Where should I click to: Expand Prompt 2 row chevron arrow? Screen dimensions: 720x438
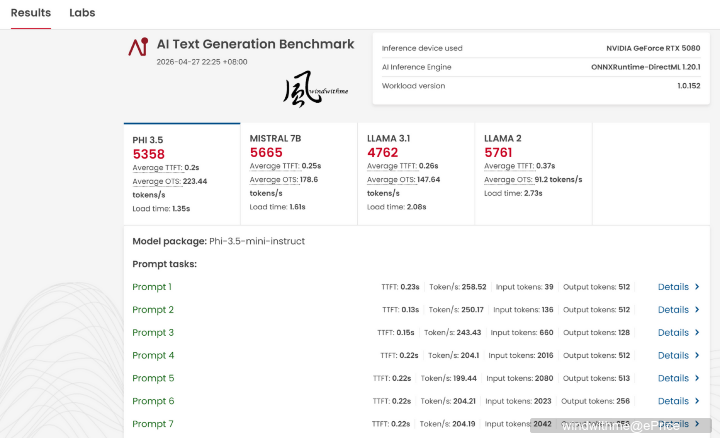[x=697, y=310]
